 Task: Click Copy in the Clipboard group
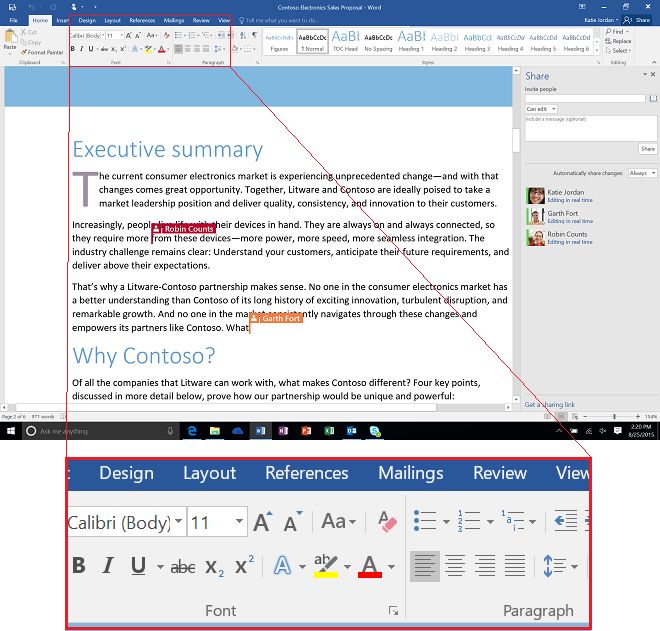(31, 42)
